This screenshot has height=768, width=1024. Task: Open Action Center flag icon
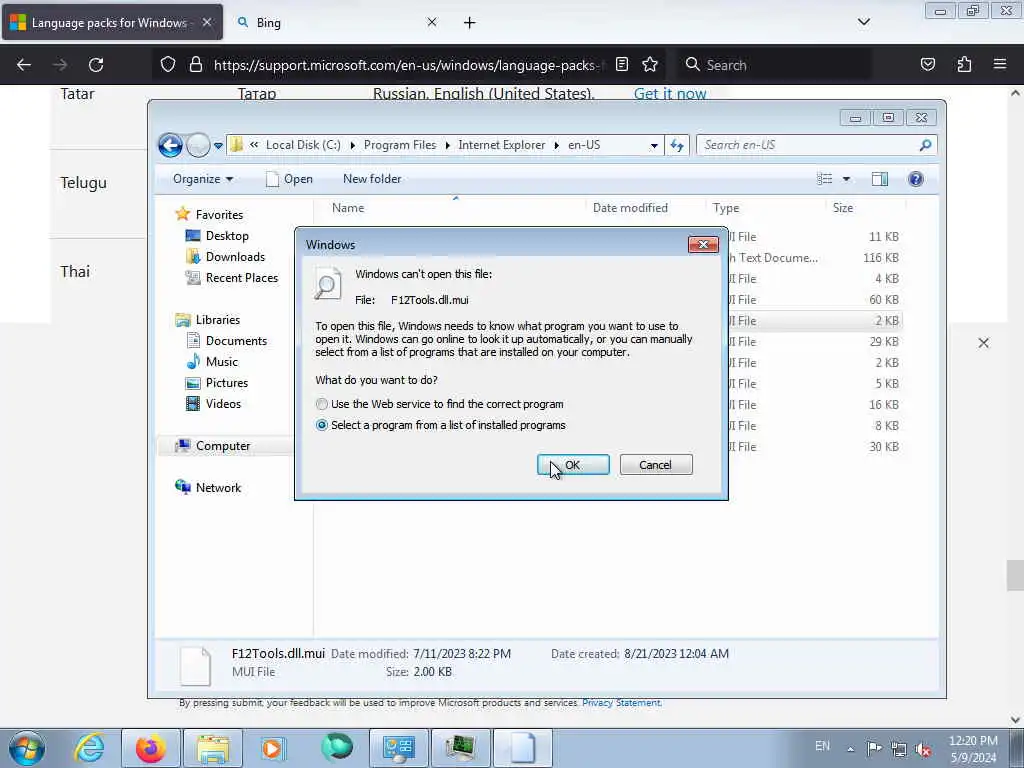coord(874,748)
